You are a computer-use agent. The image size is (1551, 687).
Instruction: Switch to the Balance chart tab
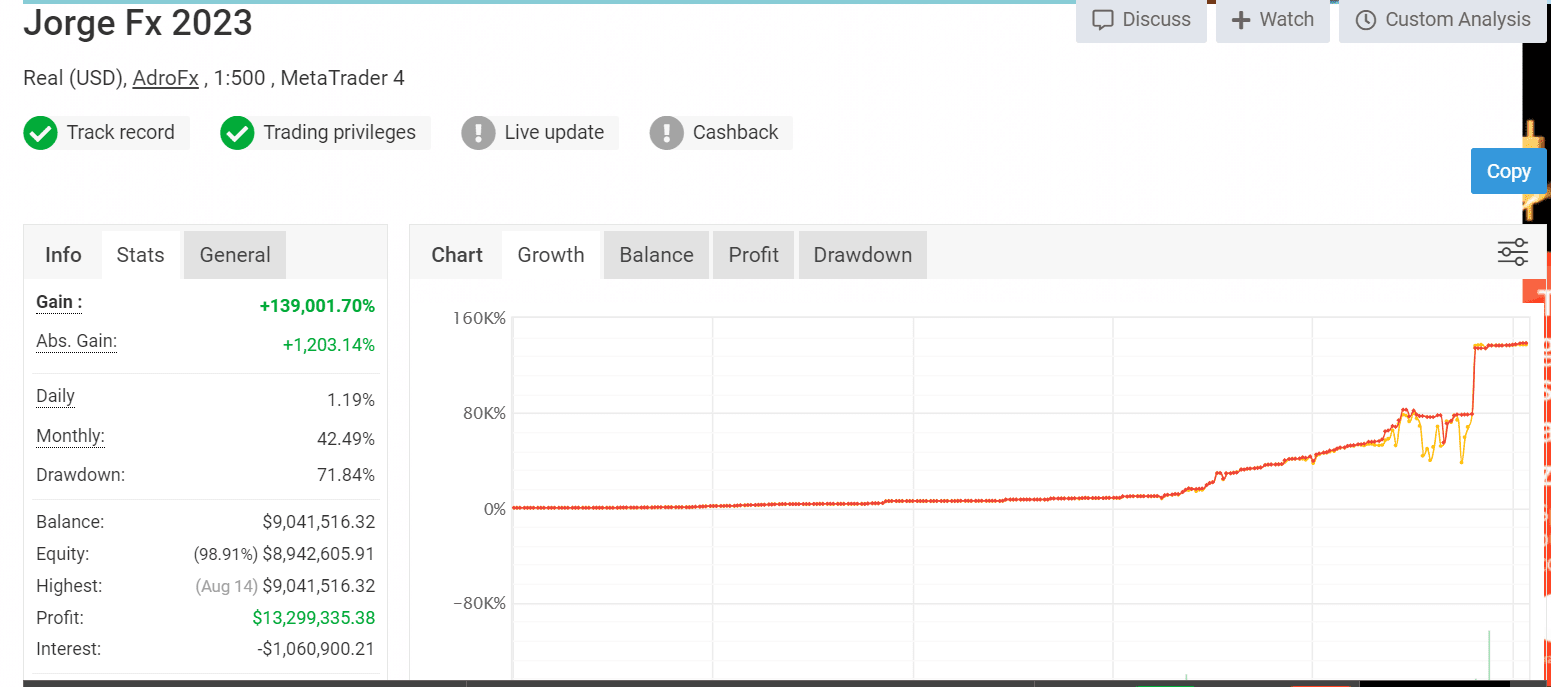point(655,254)
